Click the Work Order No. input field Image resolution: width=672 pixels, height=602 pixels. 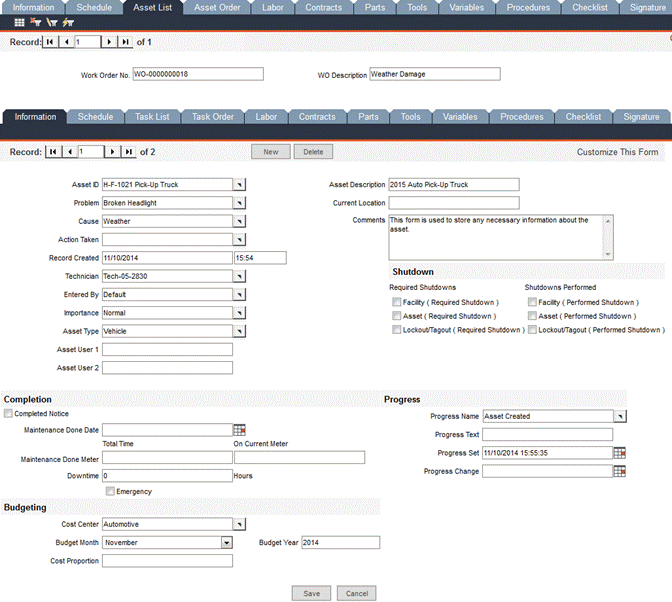(198, 74)
